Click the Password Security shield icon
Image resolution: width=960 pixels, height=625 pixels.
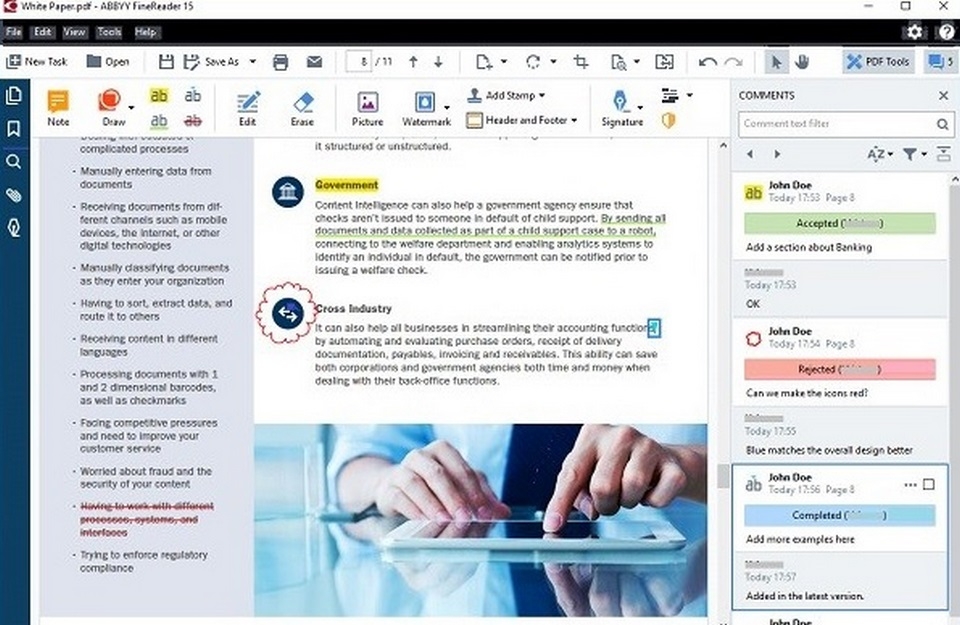(668, 121)
